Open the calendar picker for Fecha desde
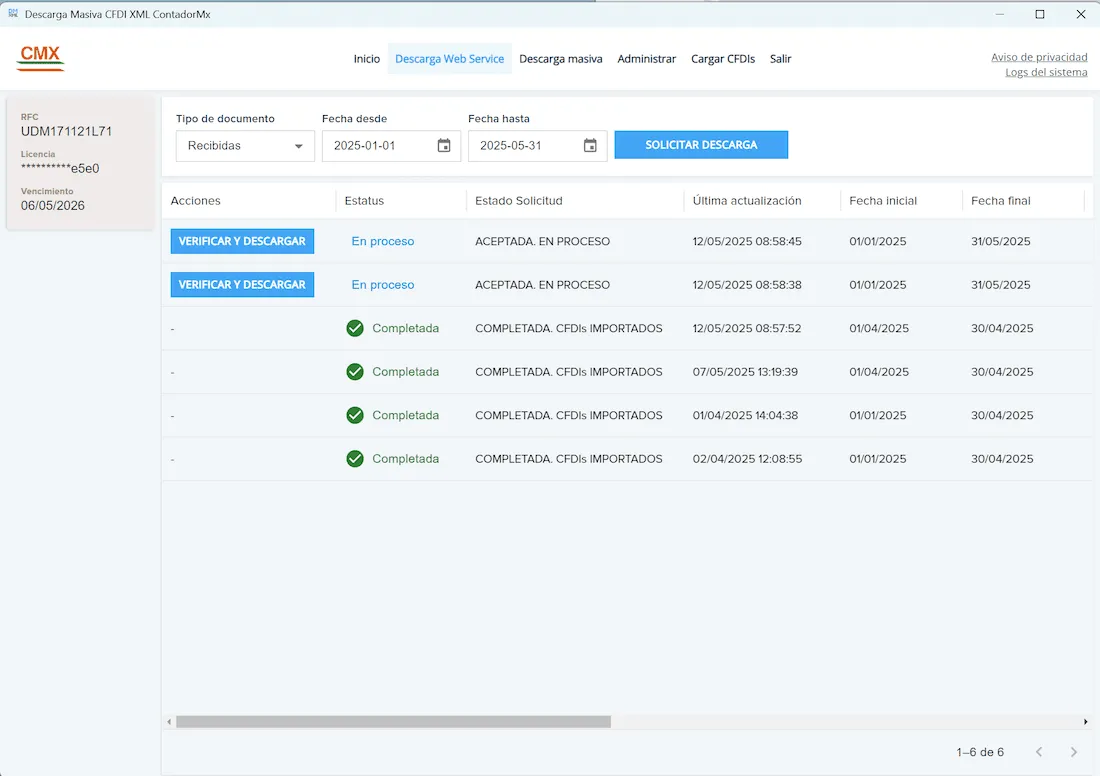Screen dimensions: 1100x776 (443, 145)
